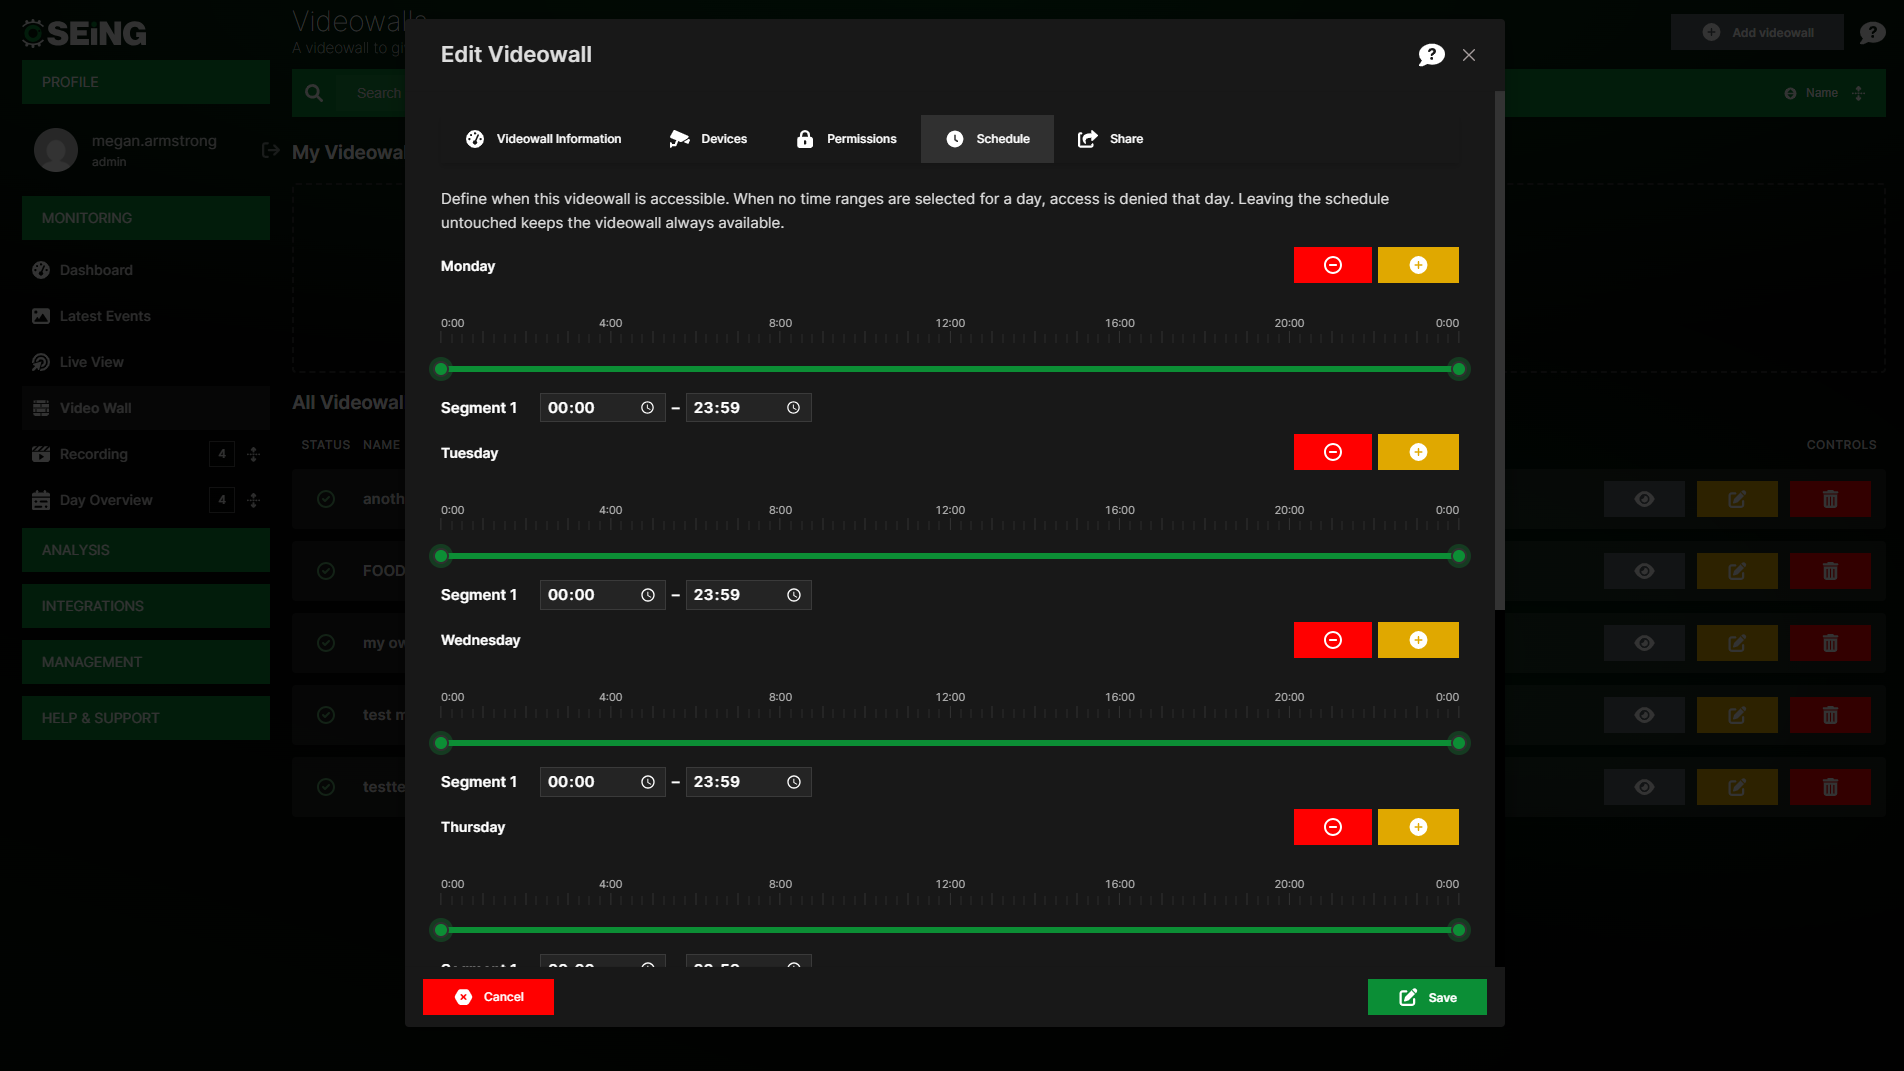Close the Edit Videowall dialog
Viewport: 1904px width, 1071px height.
click(x=1469, y=55)
